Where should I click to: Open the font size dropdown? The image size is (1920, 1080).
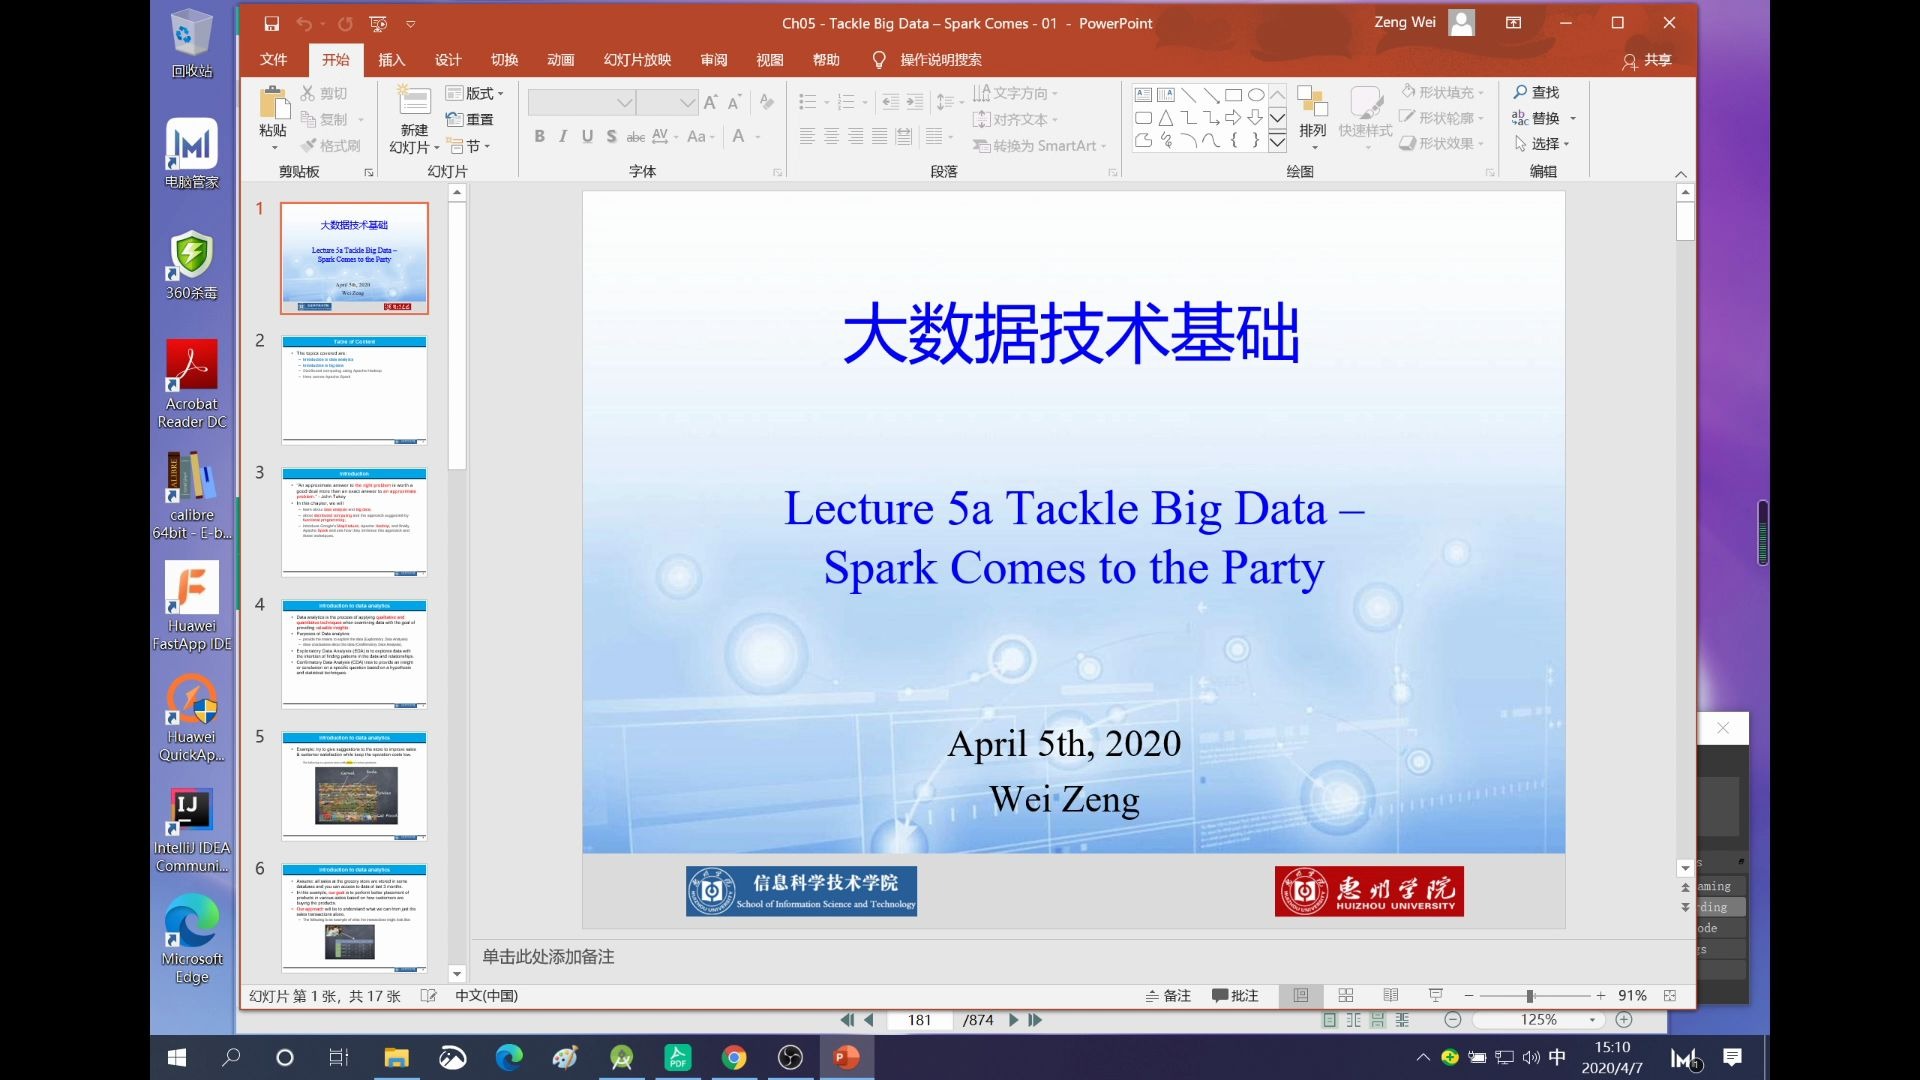click(687, 102)
